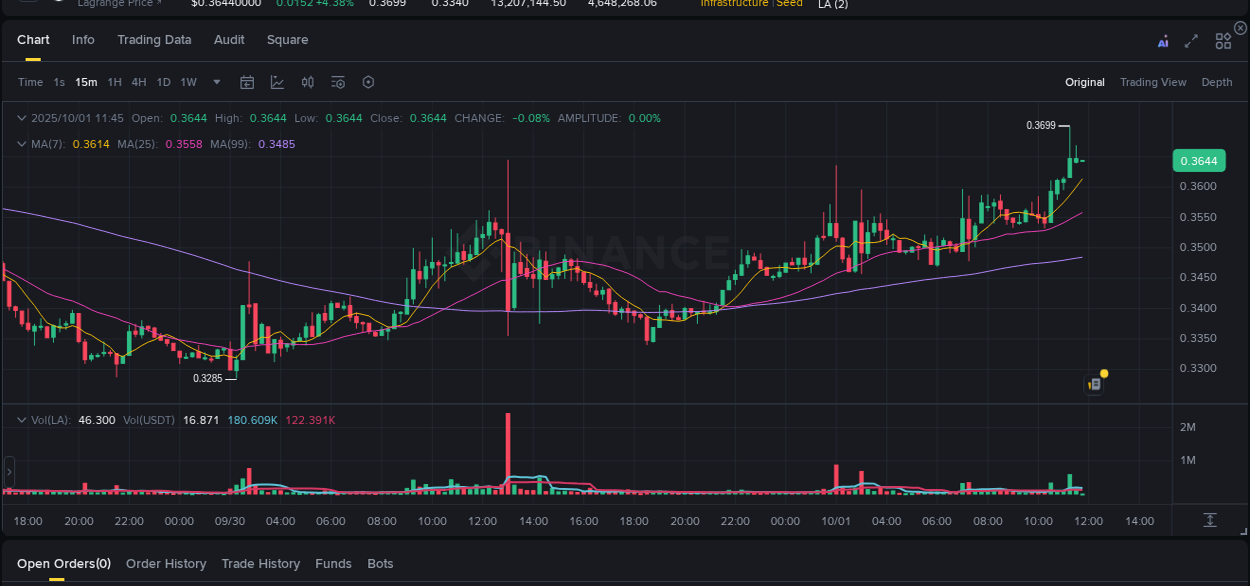Select the candlestick comparison icon

coord(308,82)
